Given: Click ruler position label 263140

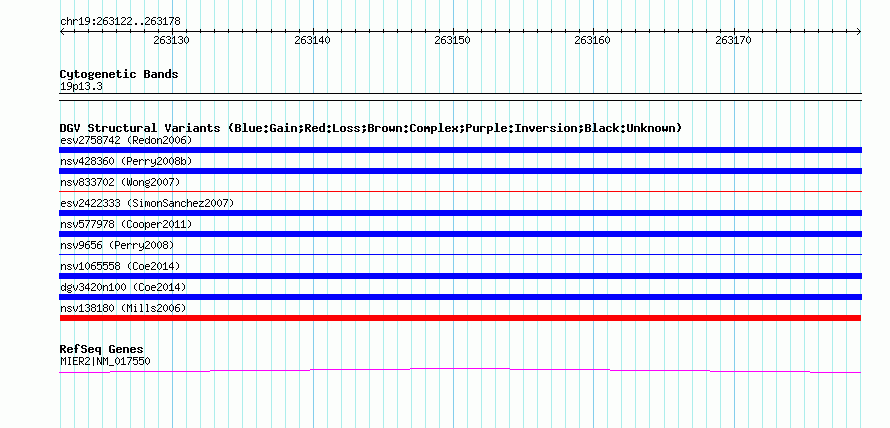Looking at the screenshot, I should click(312, 40).
